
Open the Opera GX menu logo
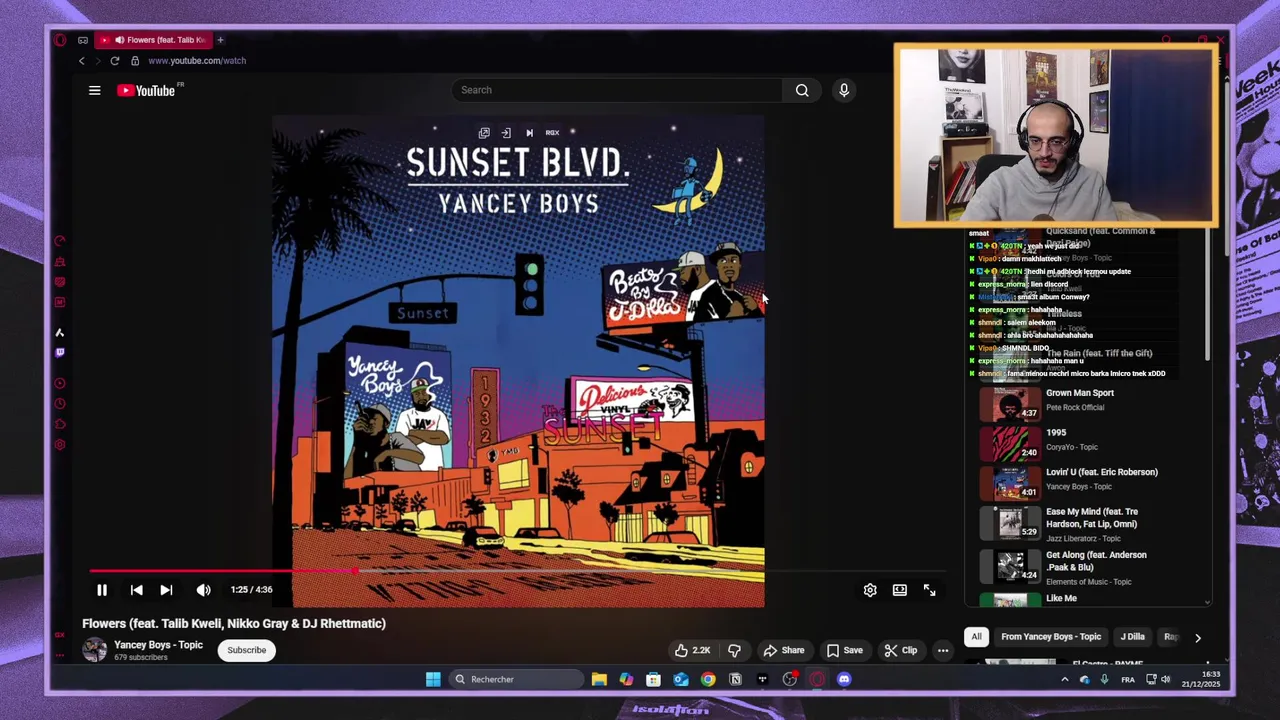coord(60,40)
